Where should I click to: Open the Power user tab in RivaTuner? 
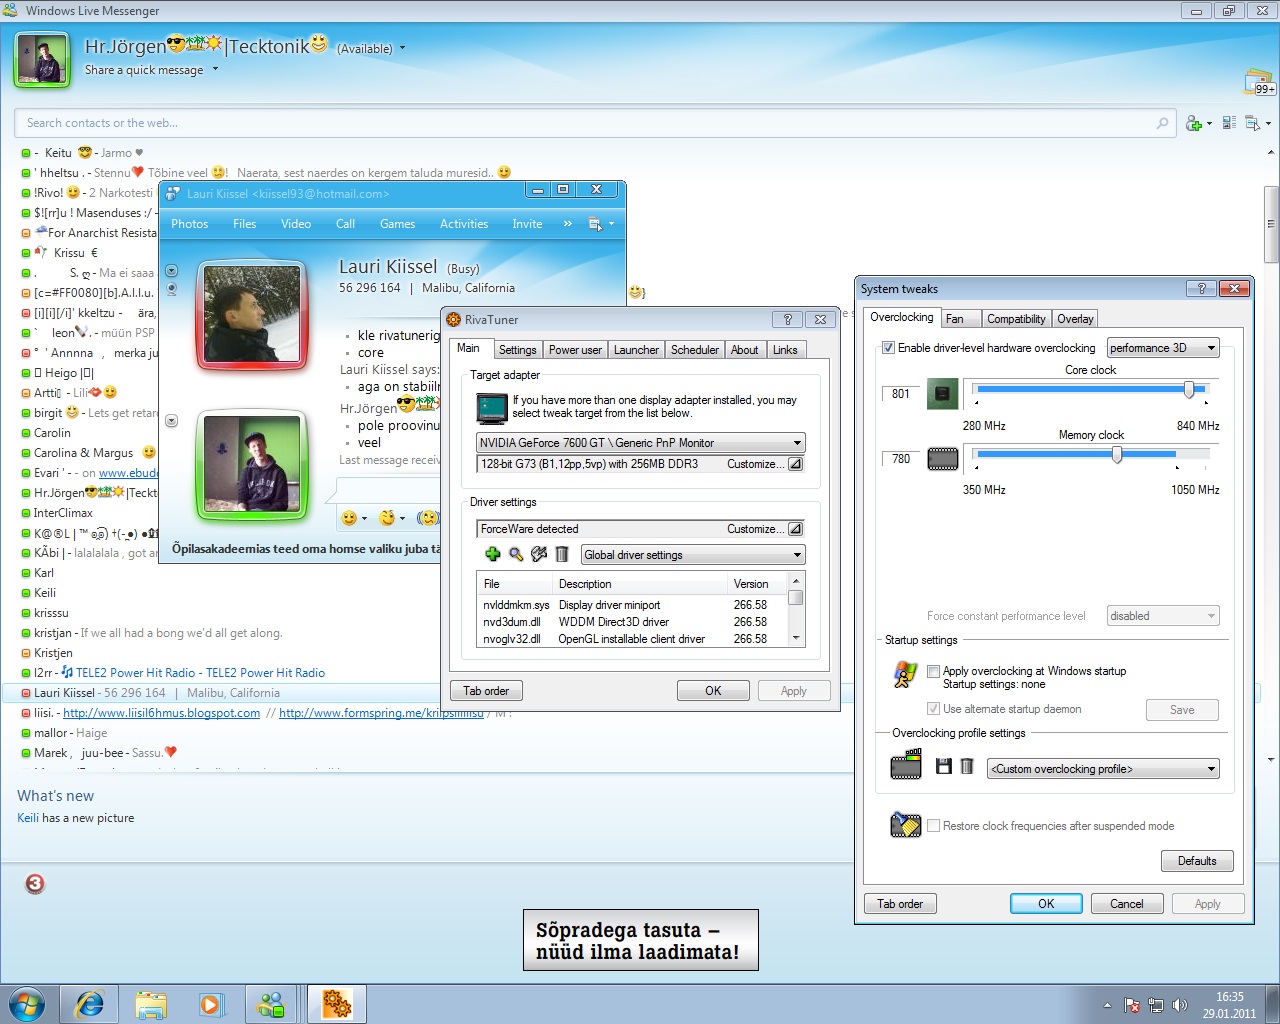tap(575, 350)
